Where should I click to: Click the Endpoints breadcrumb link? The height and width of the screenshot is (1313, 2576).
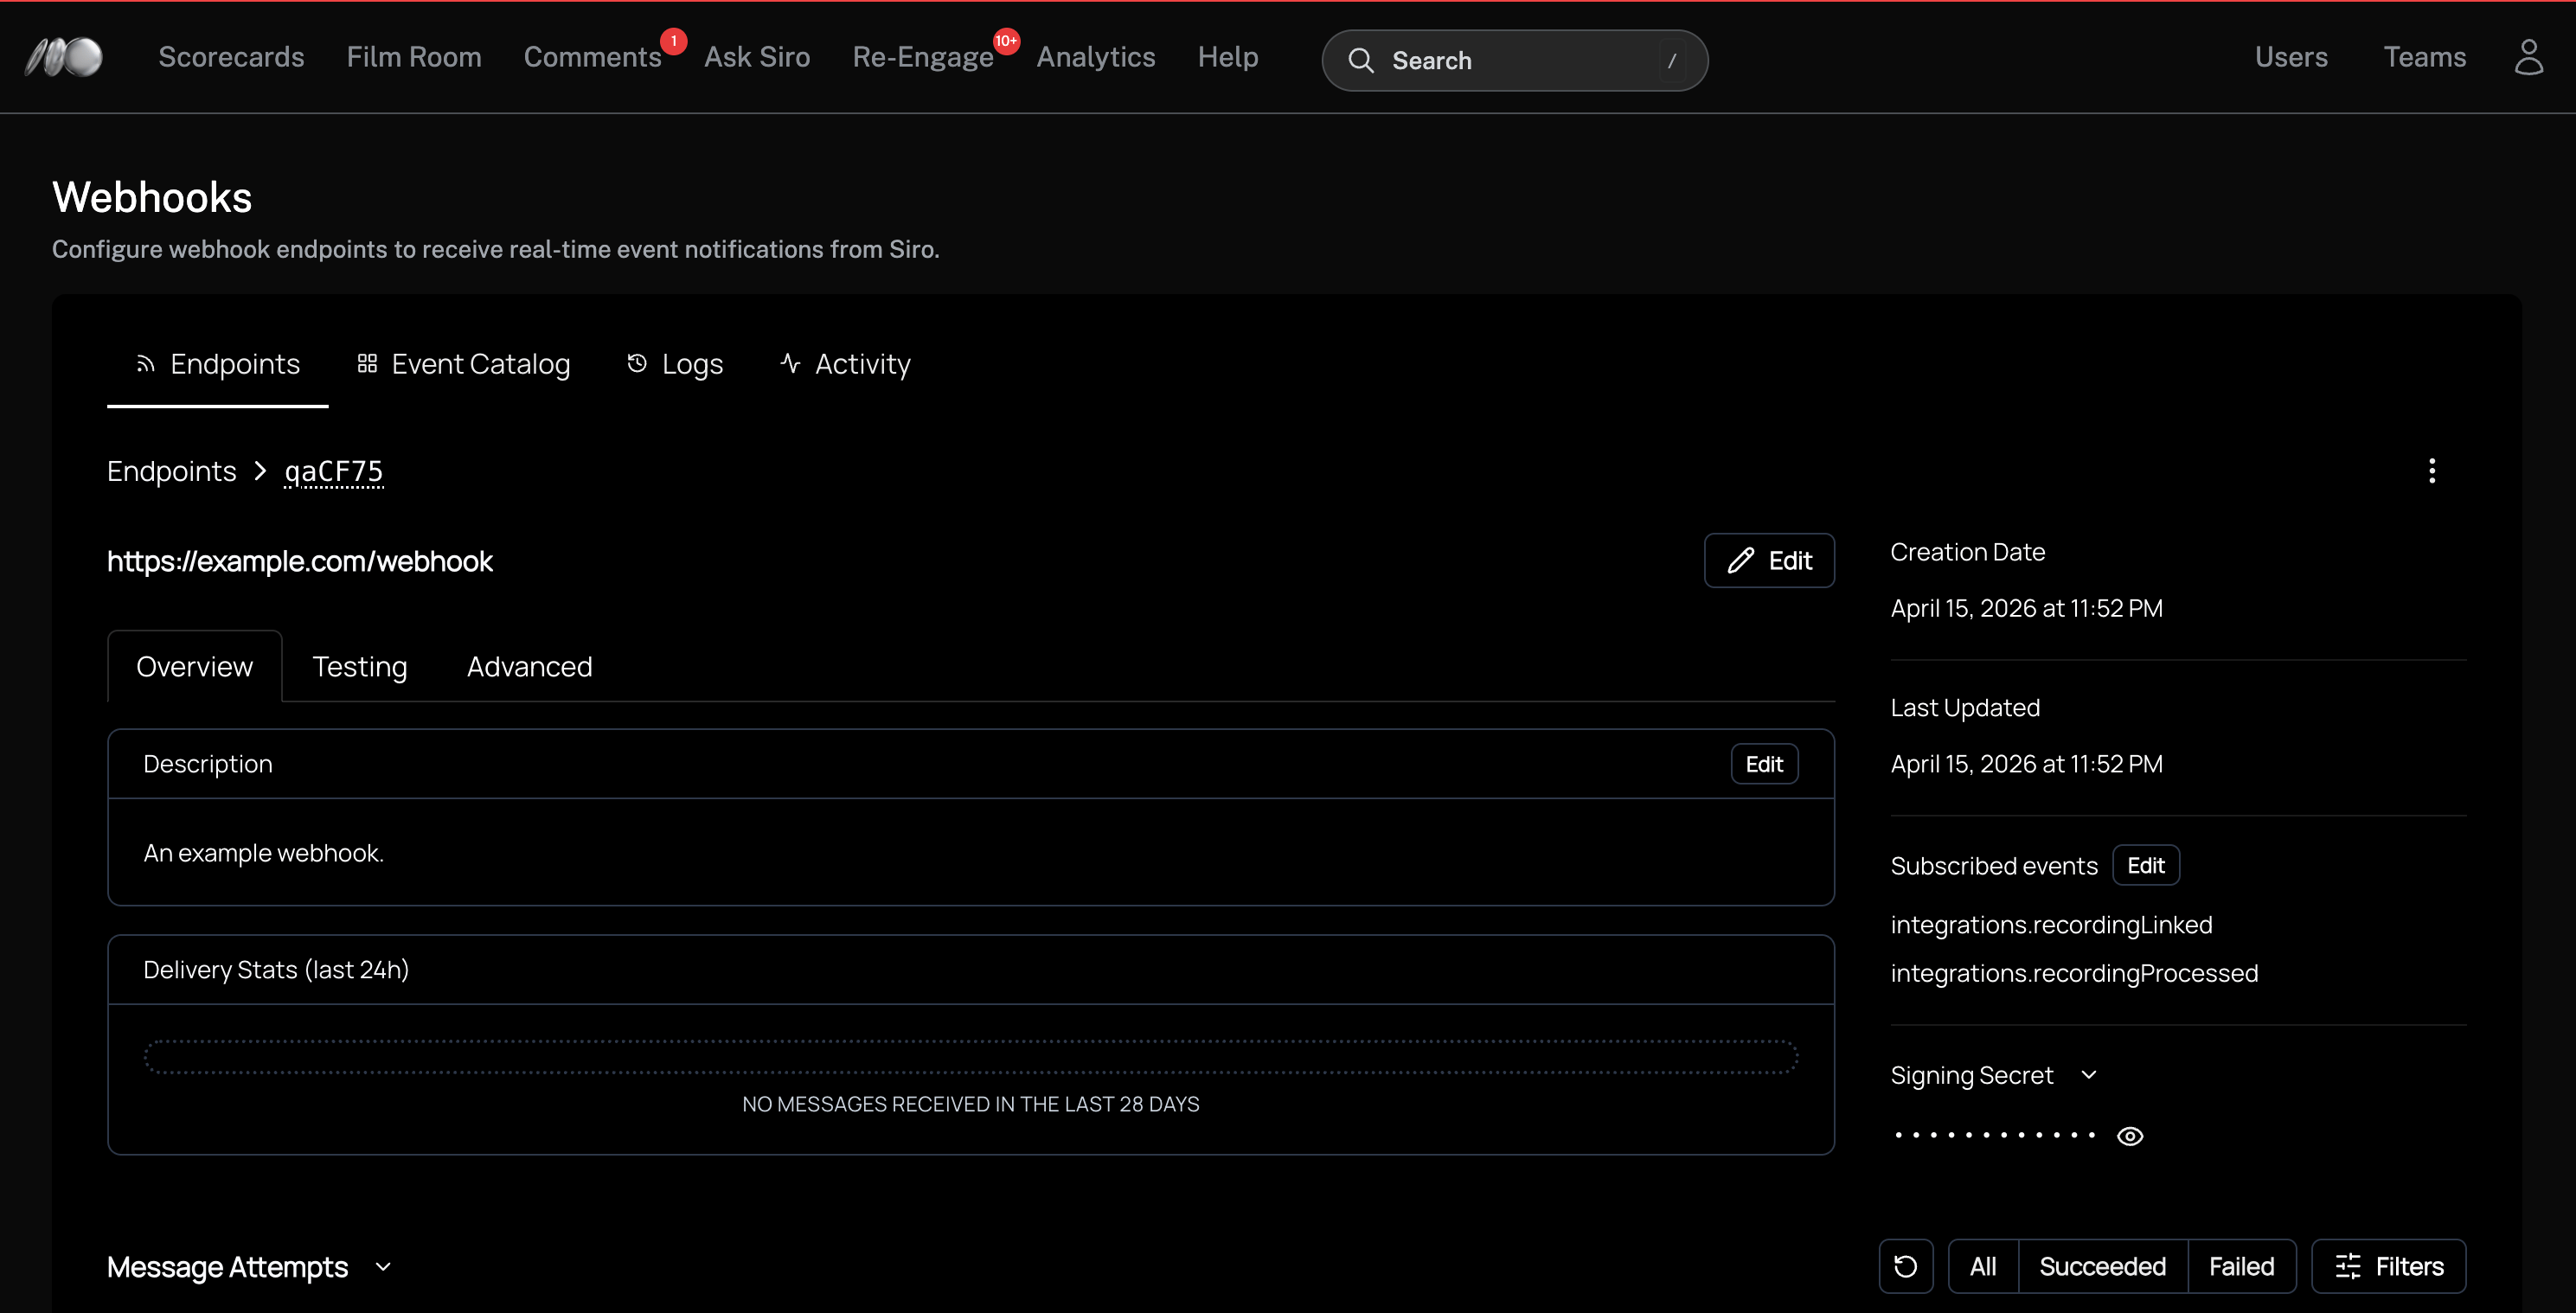[x=172, y=471]
